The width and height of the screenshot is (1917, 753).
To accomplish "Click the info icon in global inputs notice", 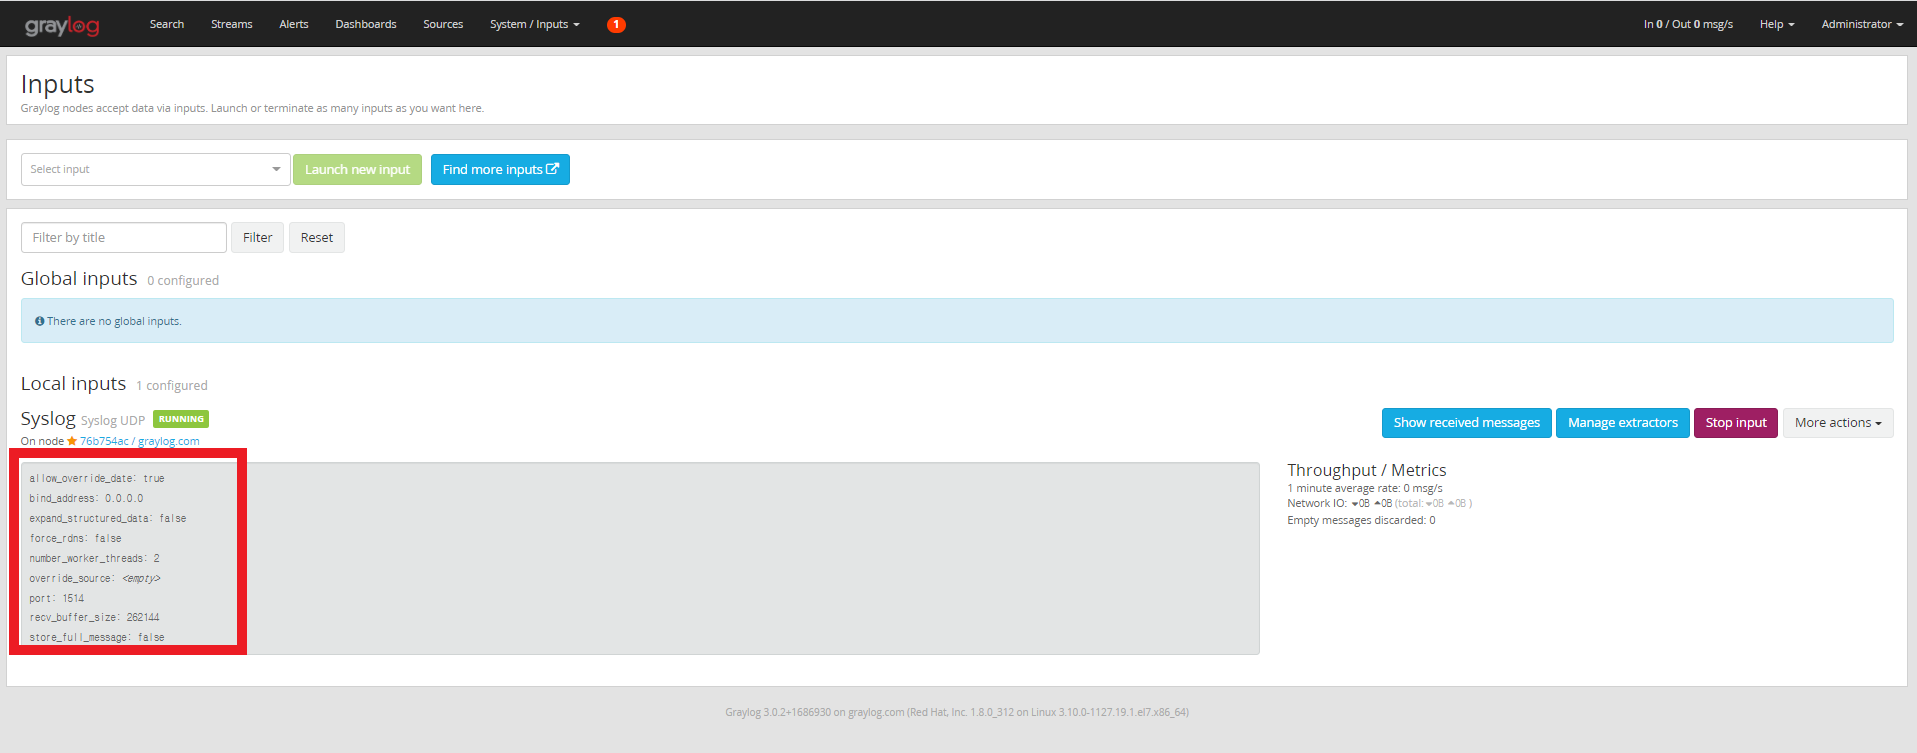I will tap(40, 321).
